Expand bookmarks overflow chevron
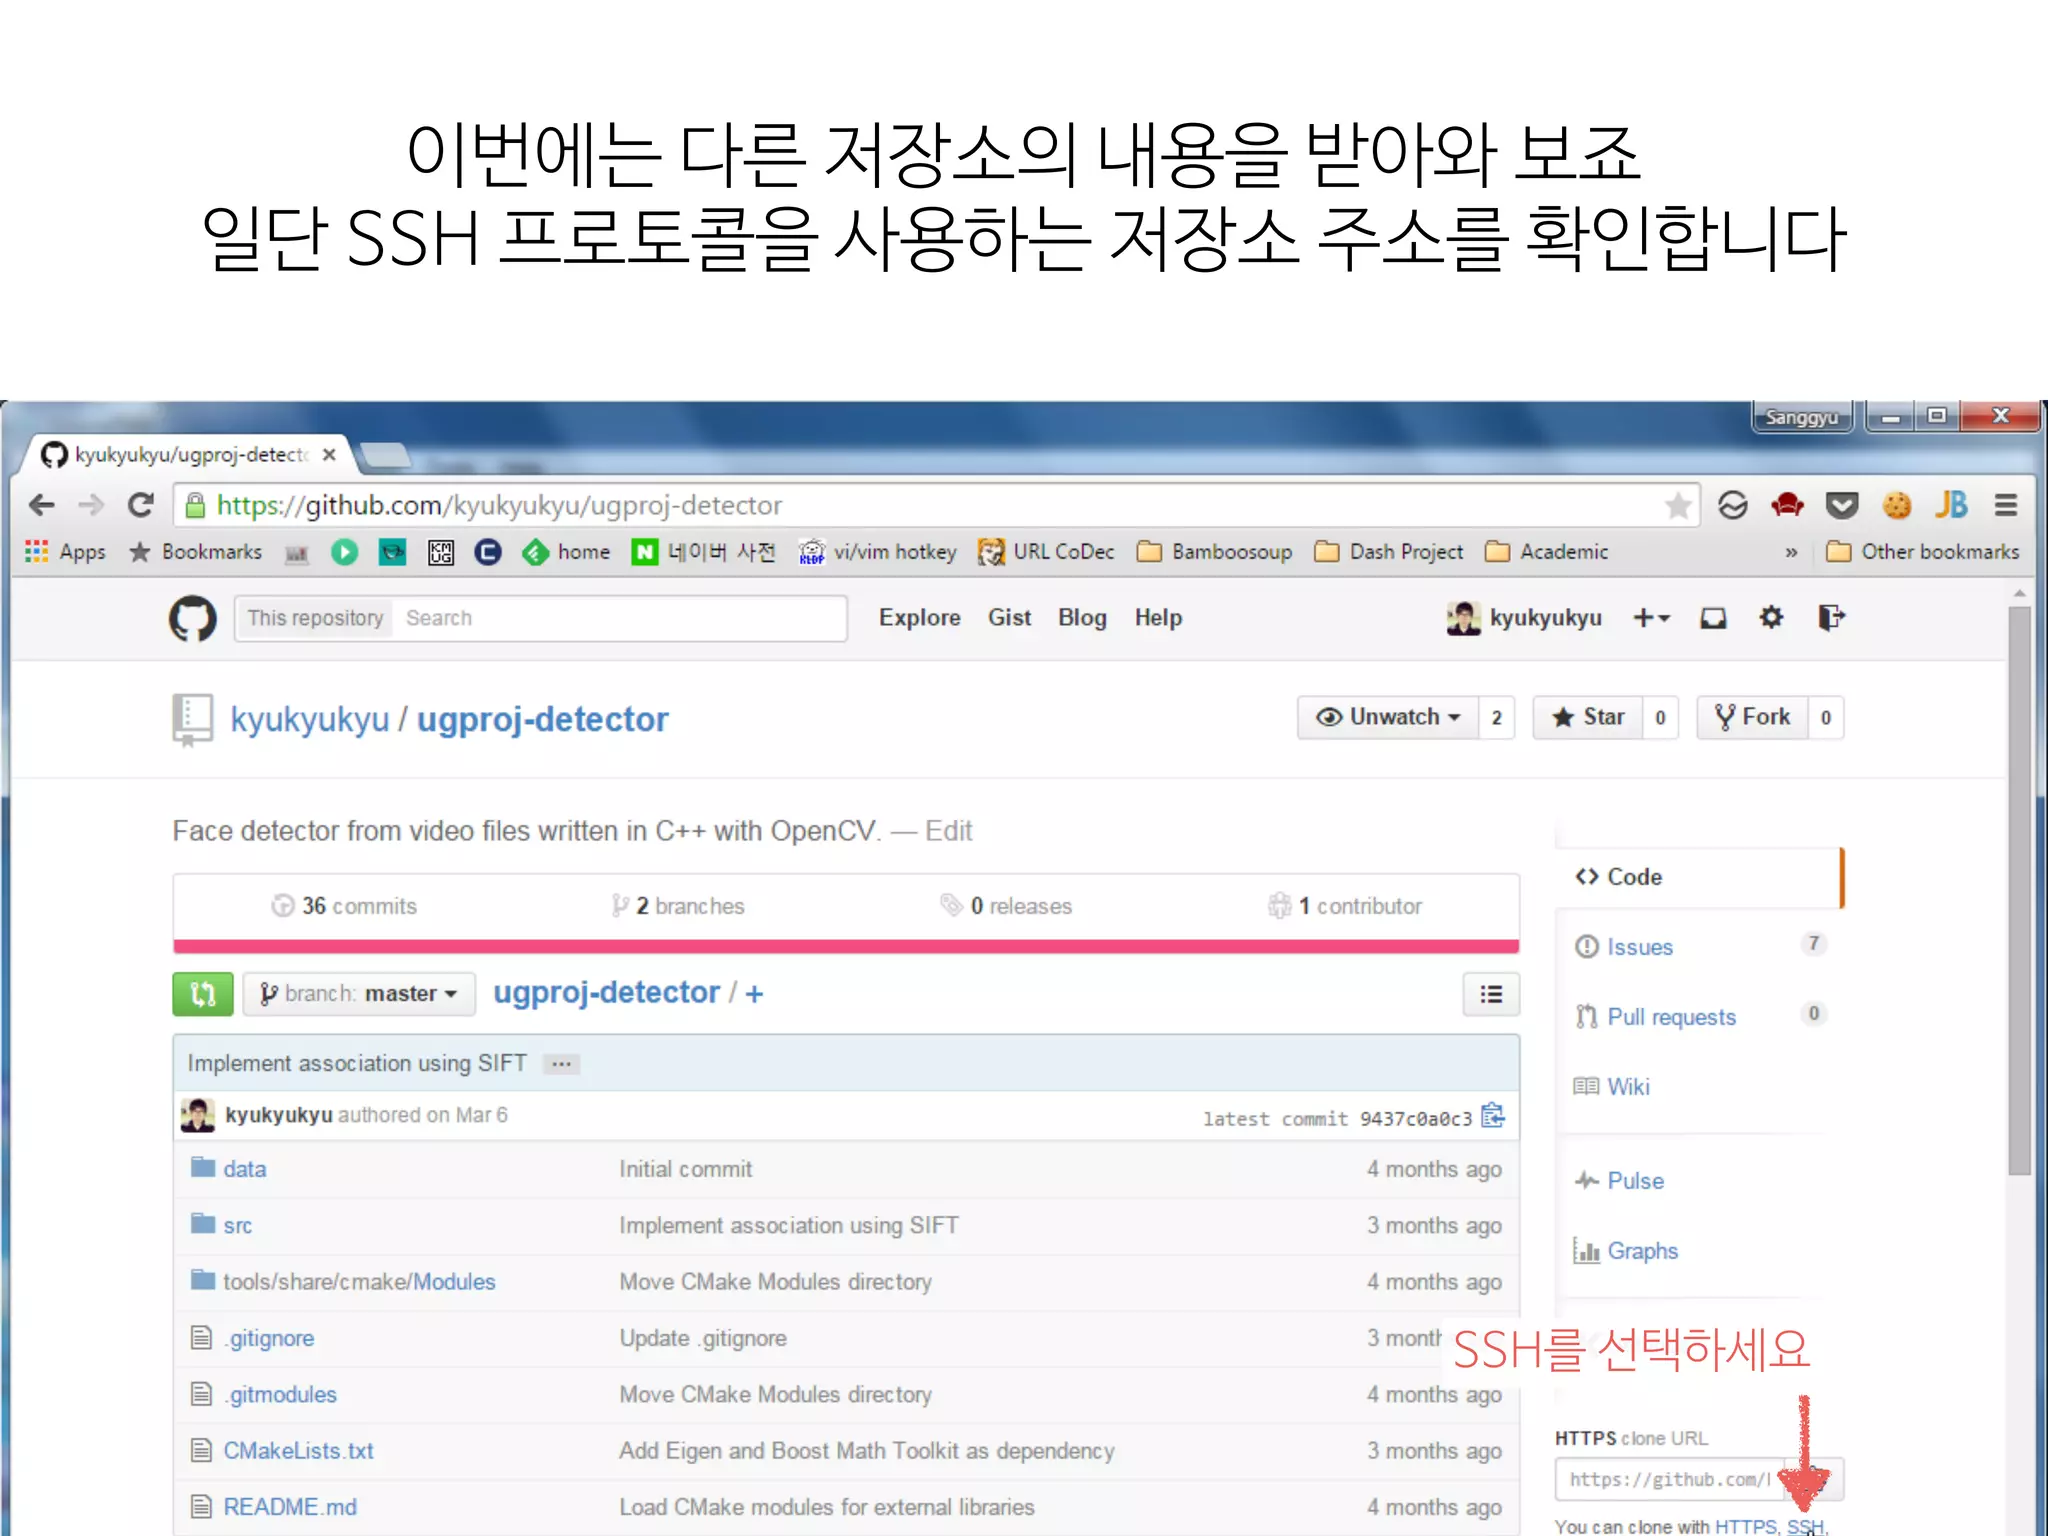Viewport: 2048px width, 1536px height. (x=1791, y=552)
